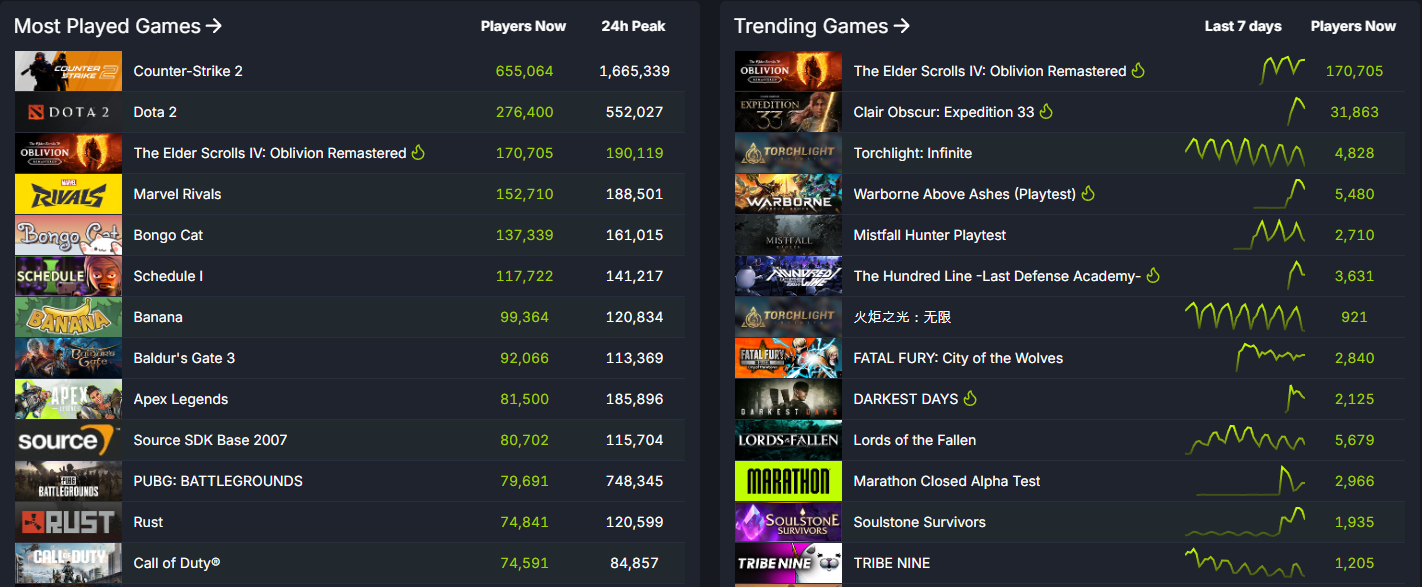Click fire icon beside Oblivion in Trending Games
The width and height of the screenshot is (1422, 587).
coord(1138,70)
